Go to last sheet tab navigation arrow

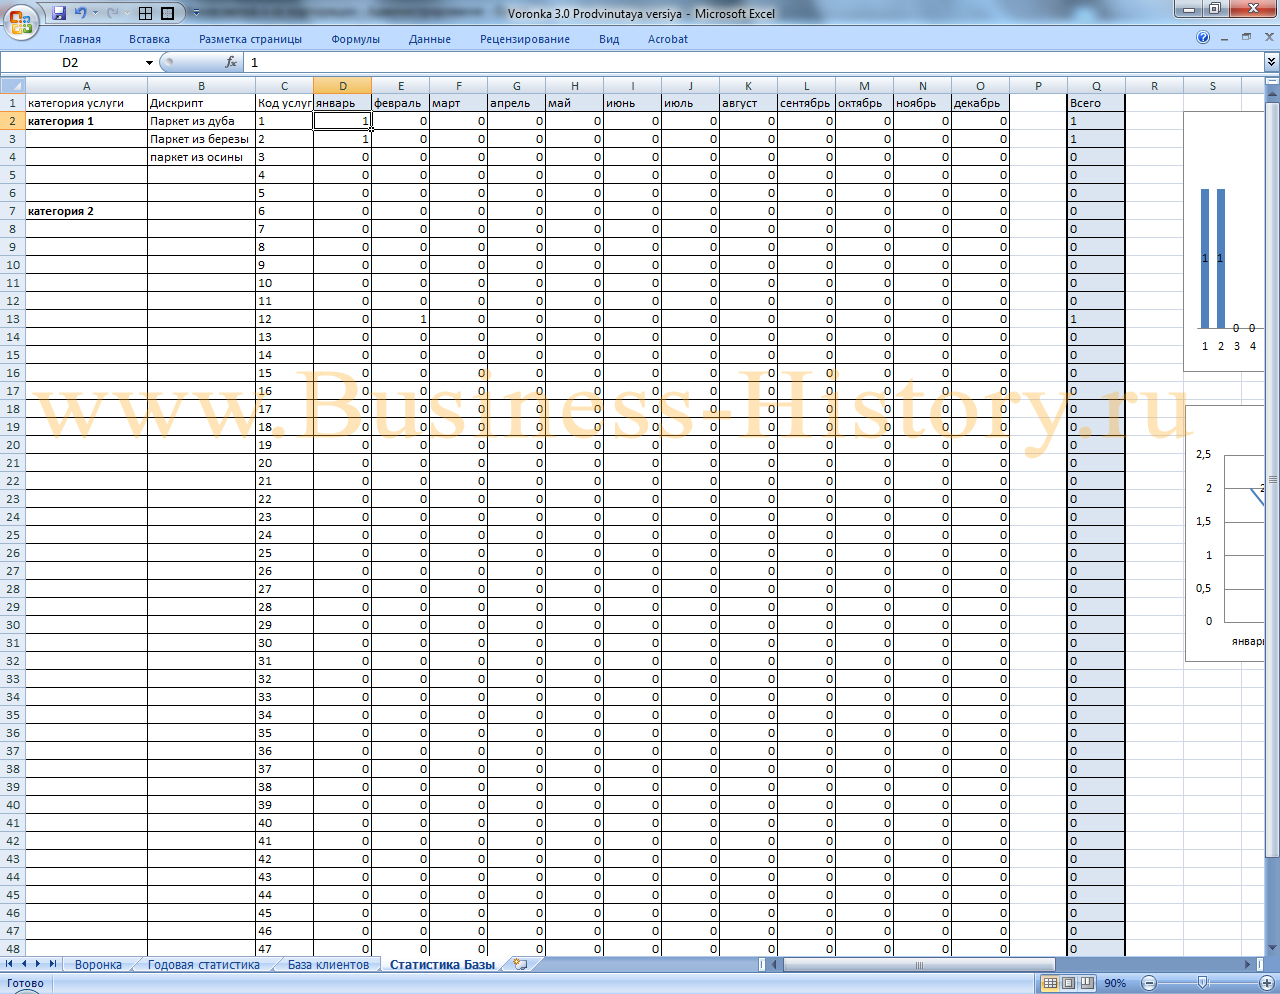(x=52, y=964)
